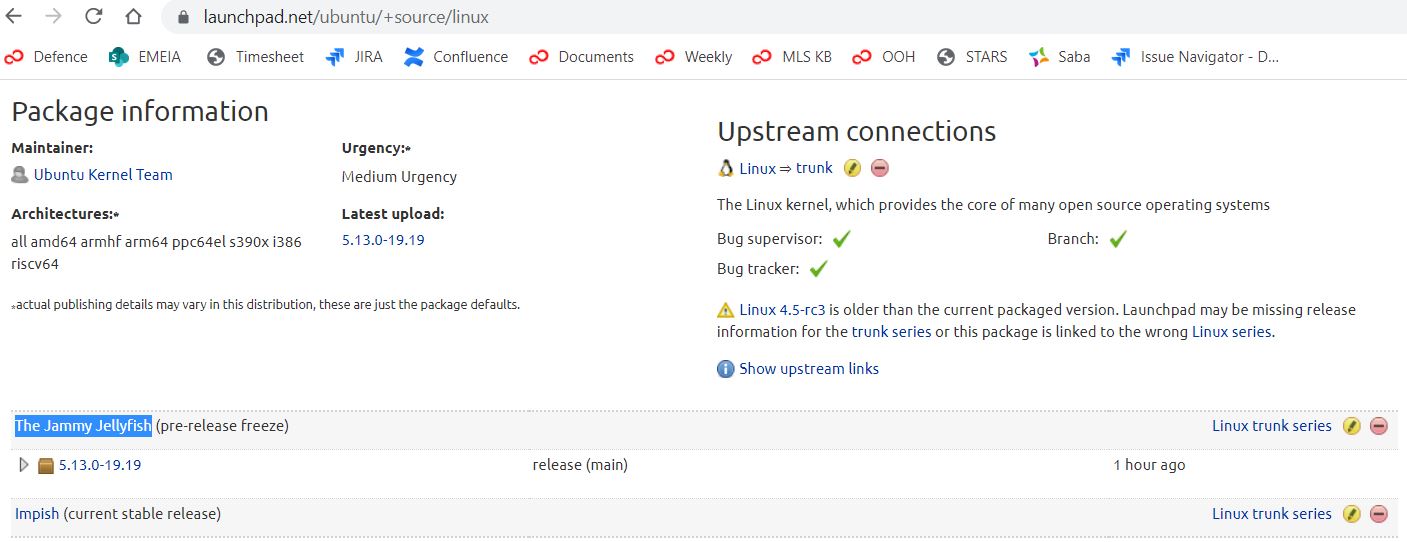Screen dimensions: 1407x542
Task: Open the OOH bookmark
Action: point(884,57)
